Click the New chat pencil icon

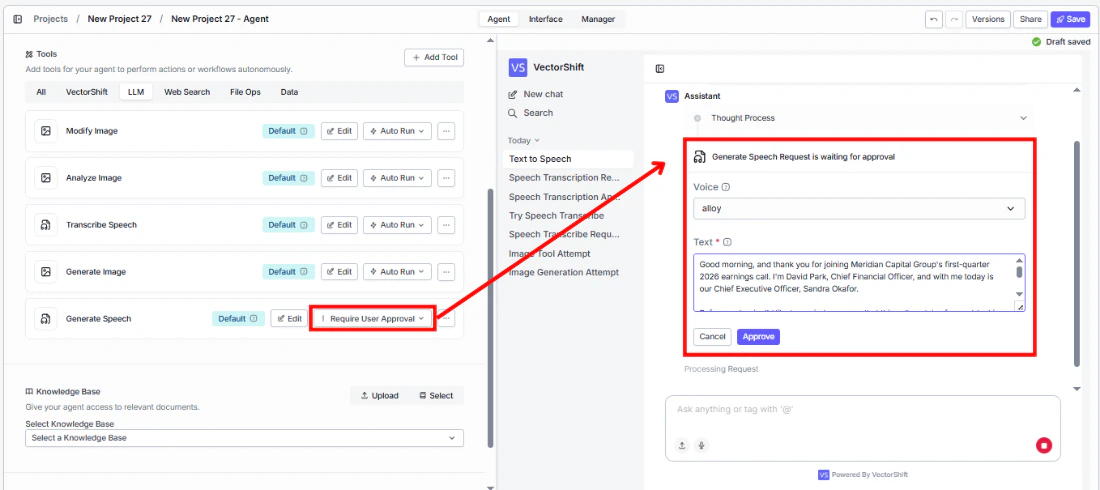coord(512,94)
